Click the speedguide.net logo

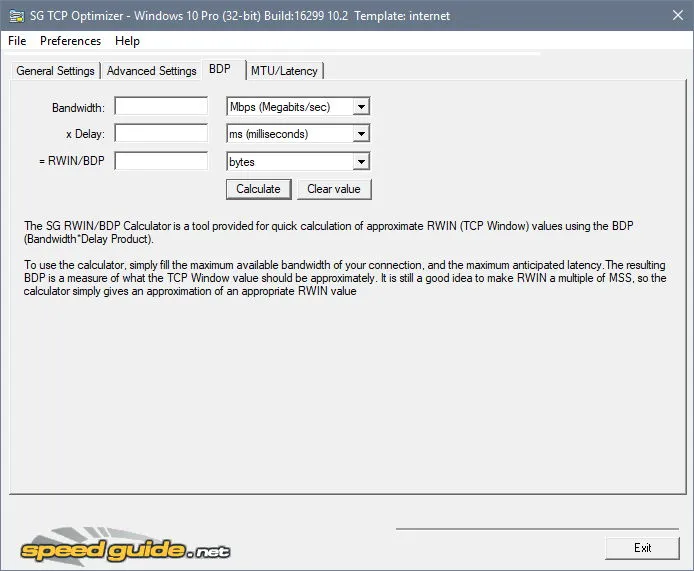(125, 547)
